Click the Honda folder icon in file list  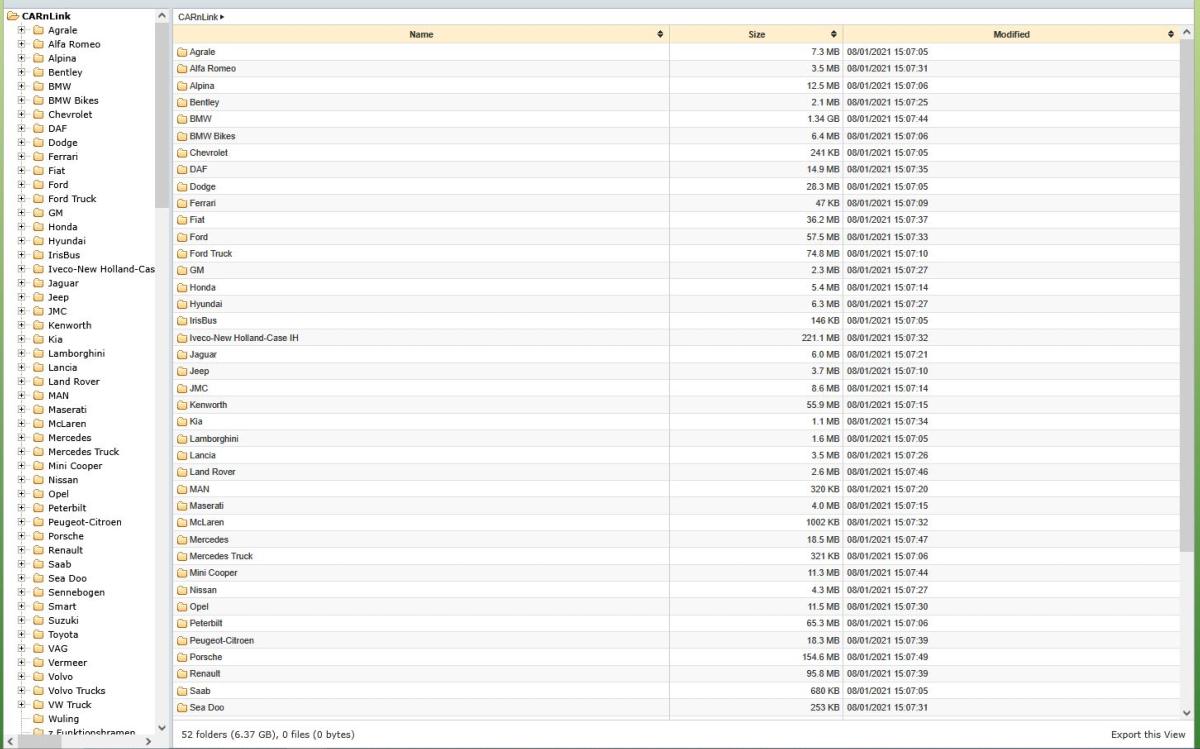point(182,287)
